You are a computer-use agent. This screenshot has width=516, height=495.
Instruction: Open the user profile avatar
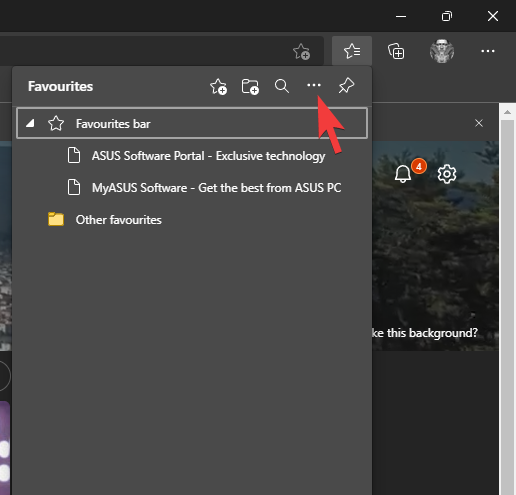coord(442,51)
